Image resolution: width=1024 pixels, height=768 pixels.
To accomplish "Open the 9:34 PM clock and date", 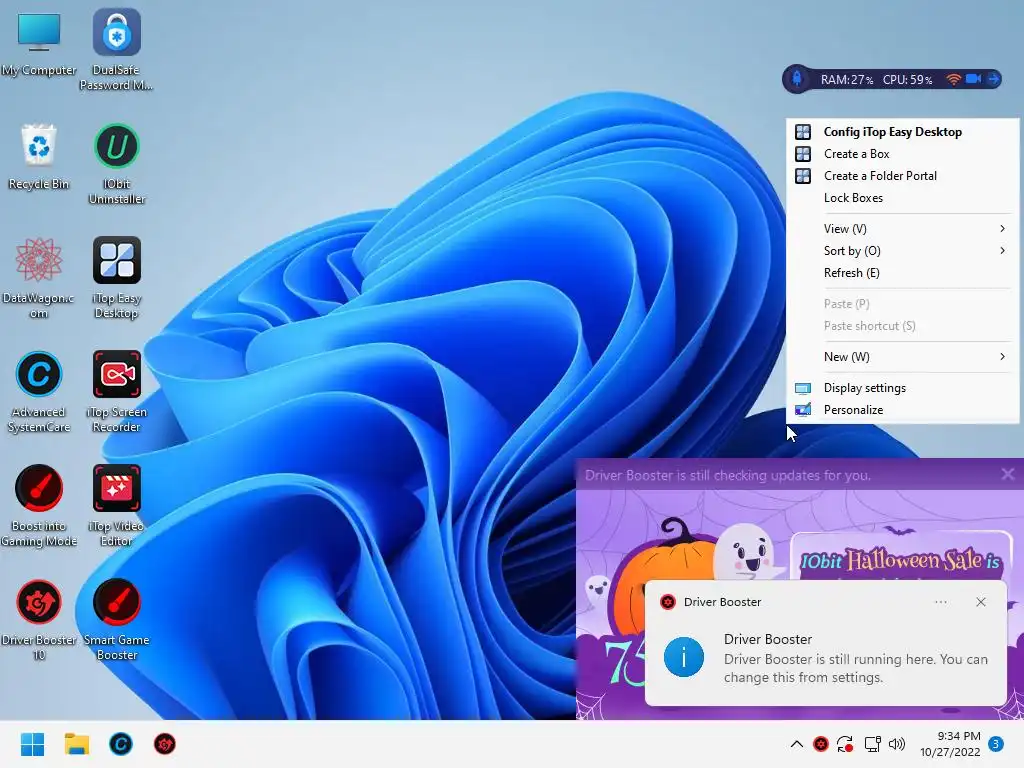I will coord(950,744).
